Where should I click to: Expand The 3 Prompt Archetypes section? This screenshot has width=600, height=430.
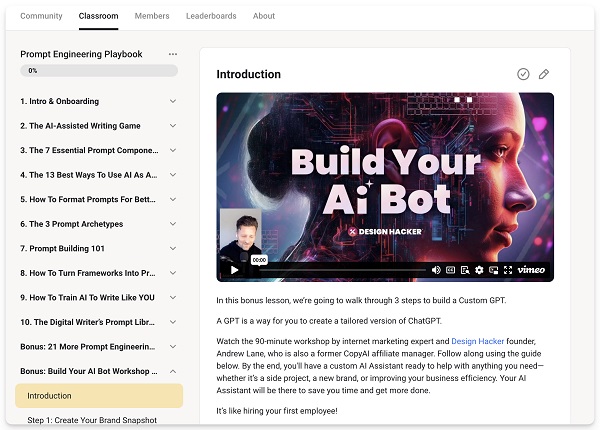tap(173, 223)
